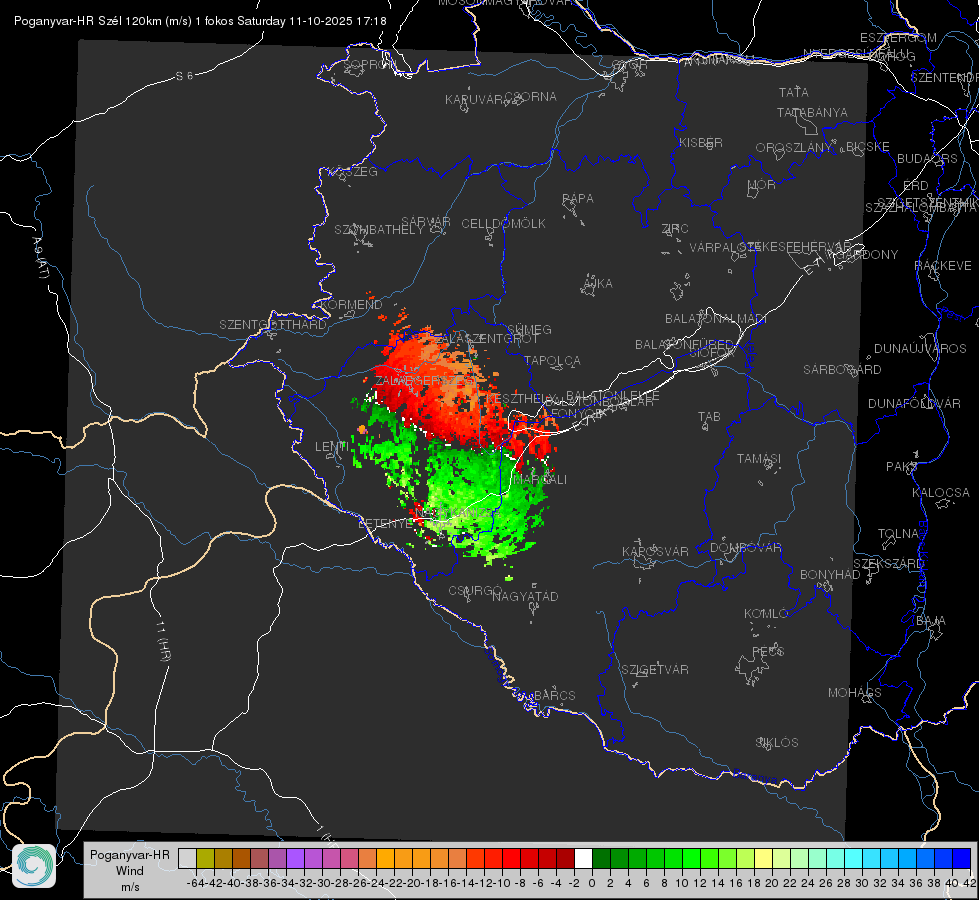Click the ZIRC city label
Screen dimensions: 979x900
tap(675, 229)
